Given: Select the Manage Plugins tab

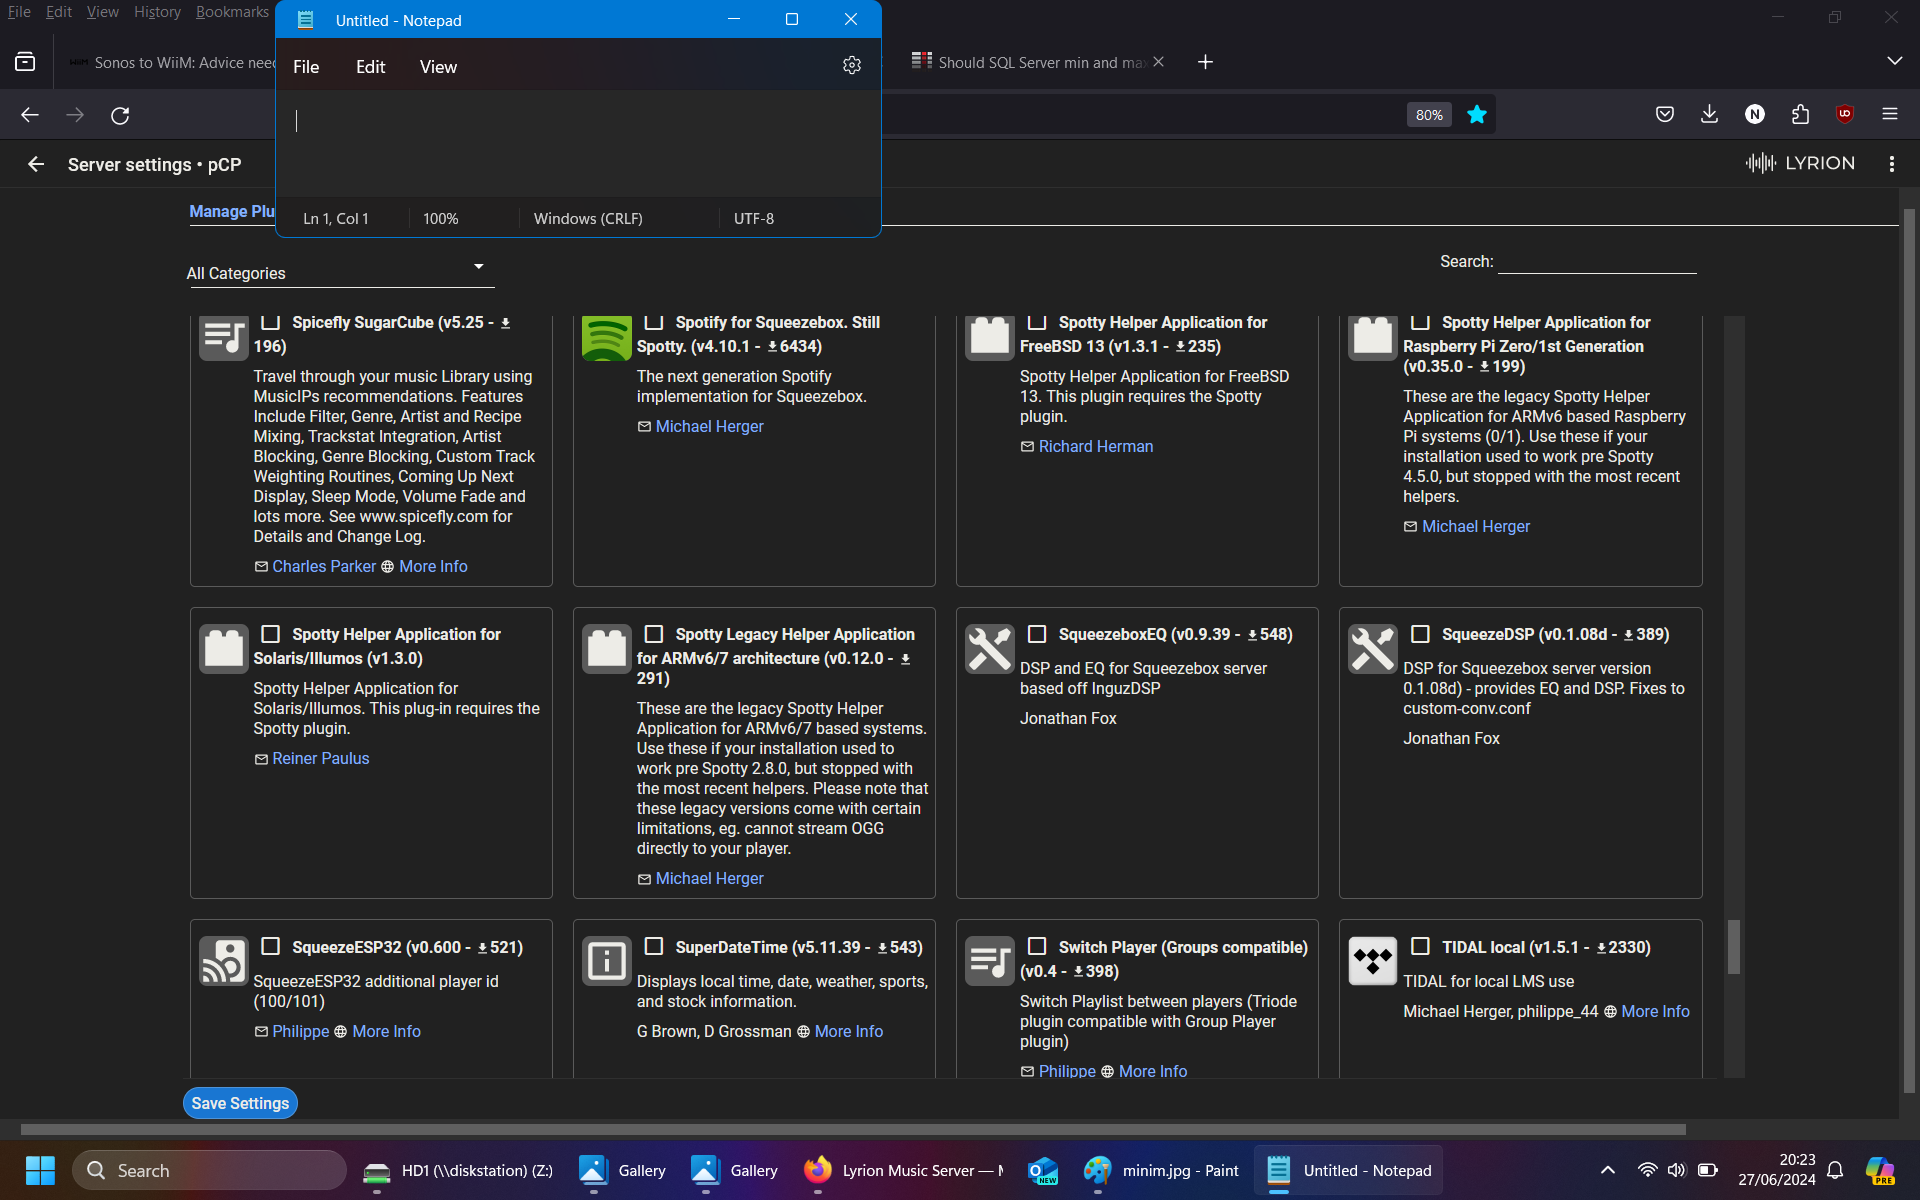Looking at the screenshot, I should (x=232, y=211).
